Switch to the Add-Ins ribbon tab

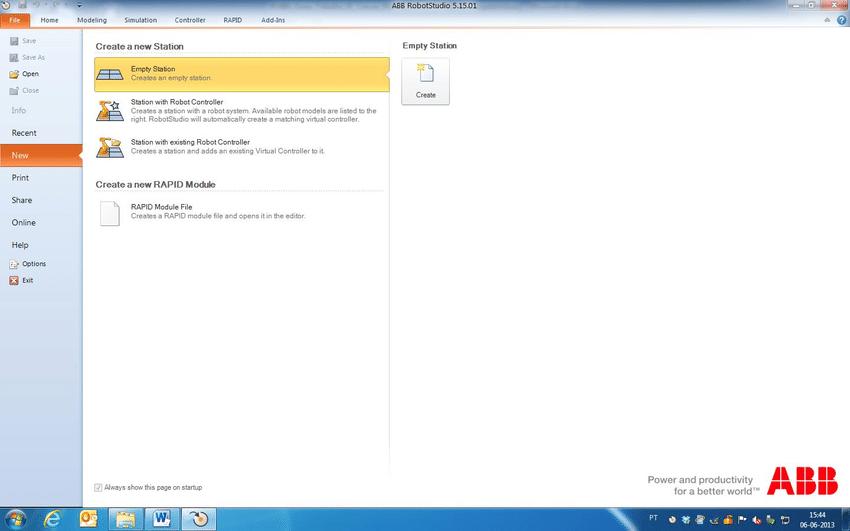click(273, 20)
